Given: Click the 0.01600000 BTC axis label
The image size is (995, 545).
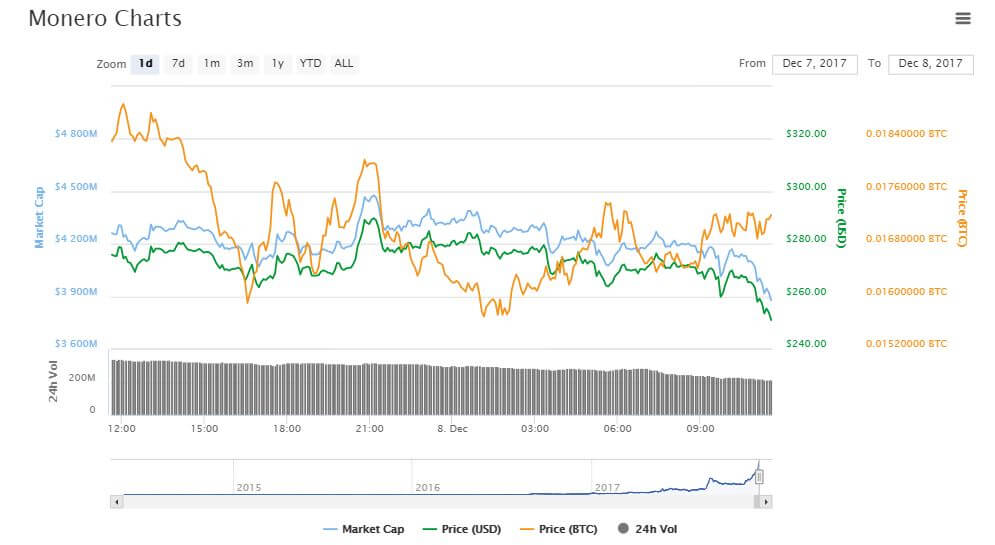Looking at the screenshot, I should tap(906, 292).
